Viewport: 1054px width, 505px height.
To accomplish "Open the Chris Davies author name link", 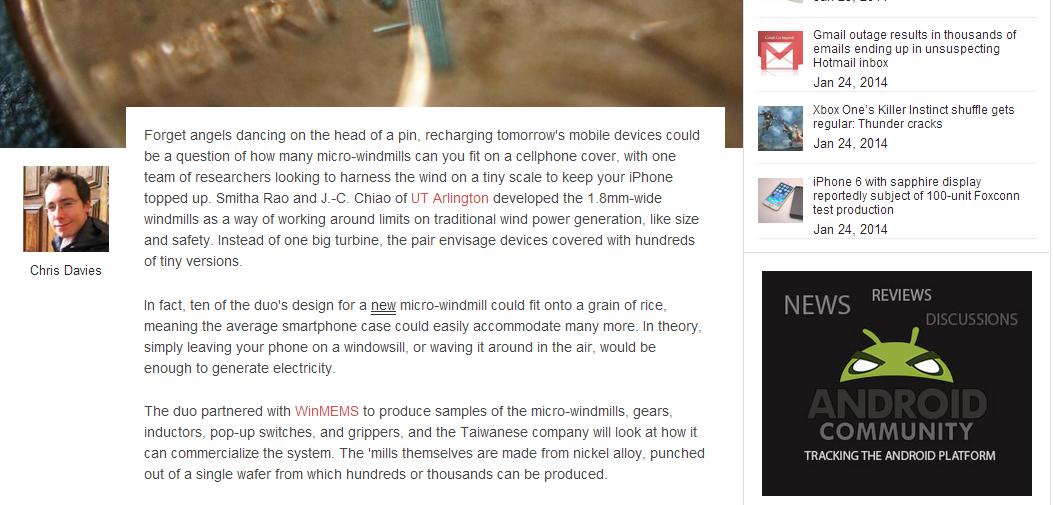I will coord(66,270).
